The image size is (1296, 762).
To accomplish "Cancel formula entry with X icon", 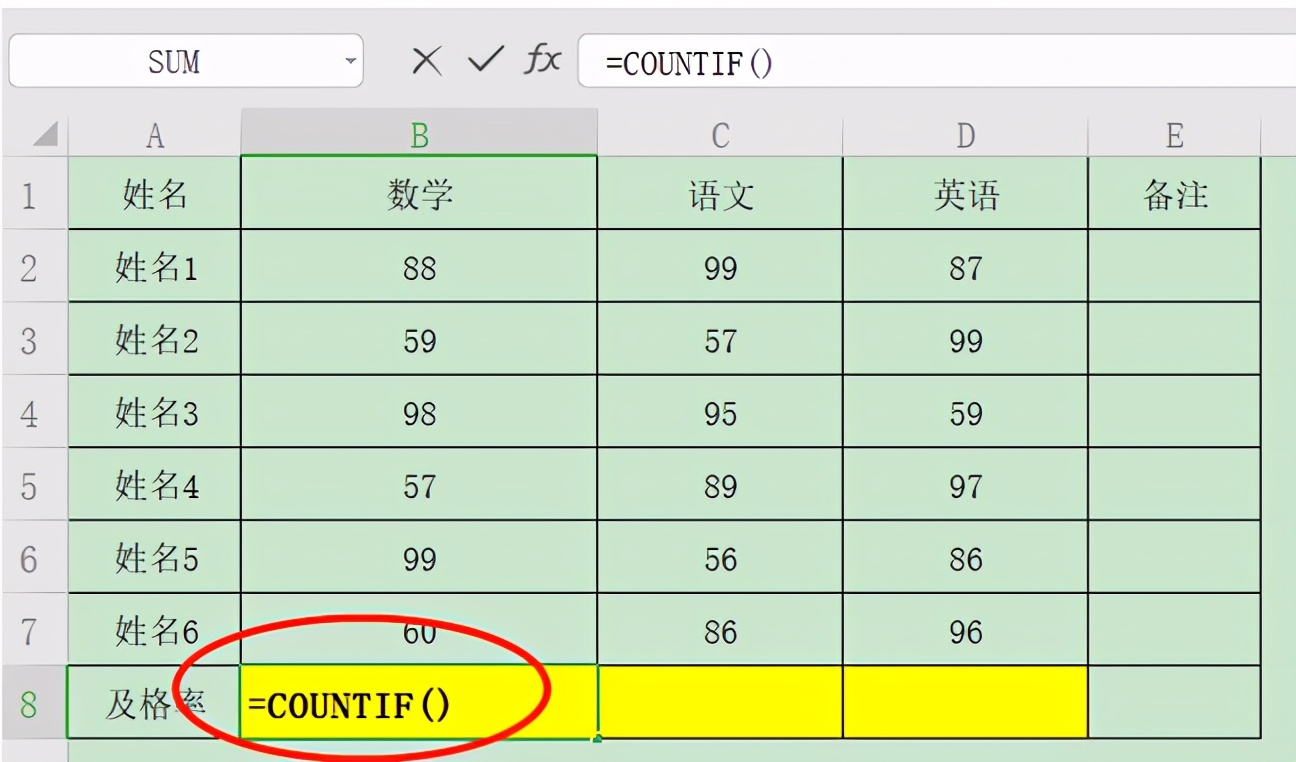I will point(427,62).
